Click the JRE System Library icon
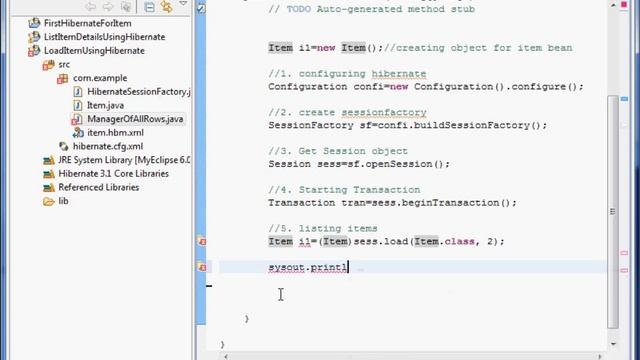 point(49,160)
